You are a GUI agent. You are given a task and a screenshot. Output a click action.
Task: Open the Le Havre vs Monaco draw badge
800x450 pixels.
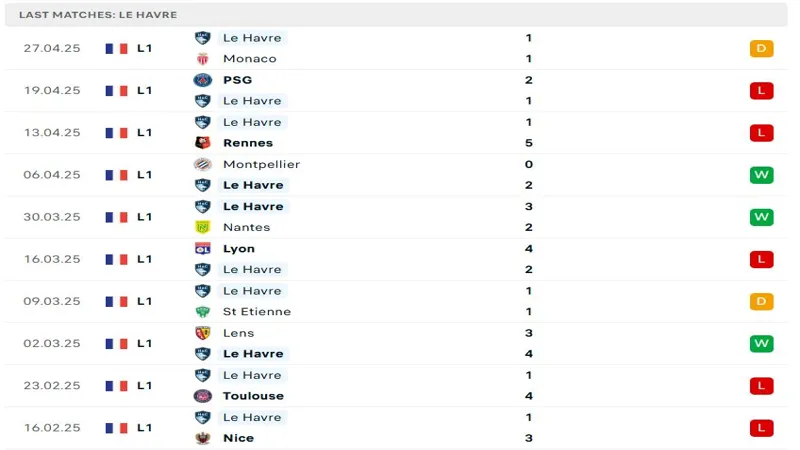point(761,48)
